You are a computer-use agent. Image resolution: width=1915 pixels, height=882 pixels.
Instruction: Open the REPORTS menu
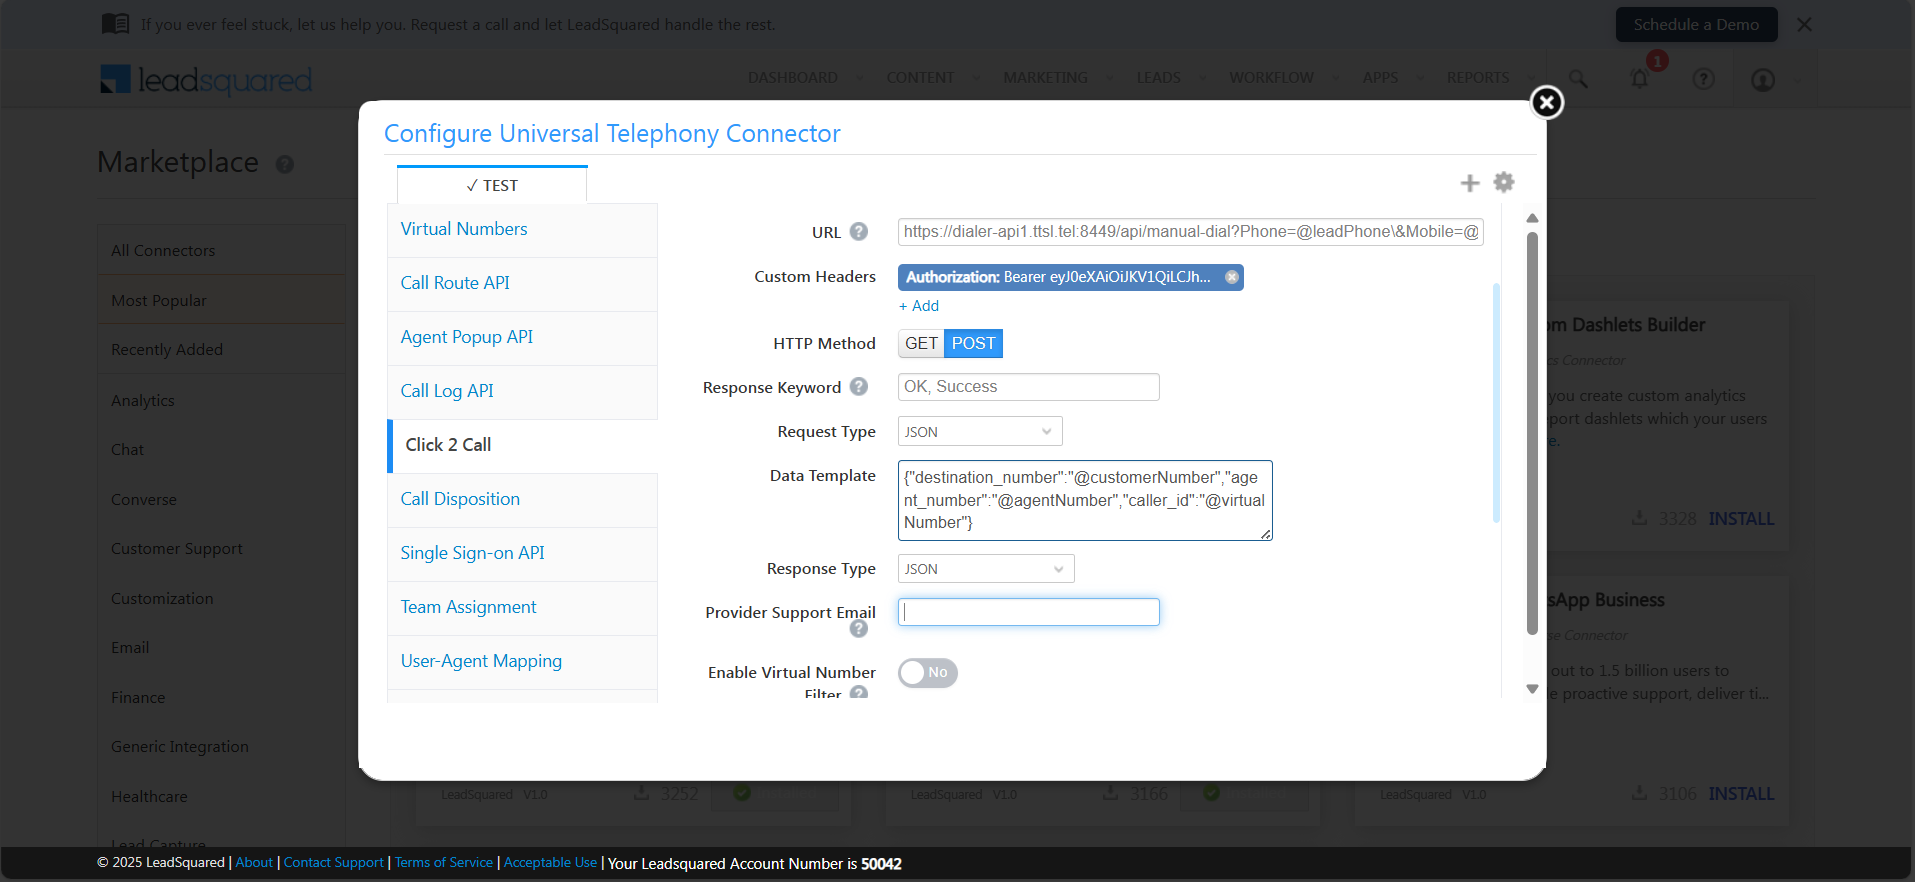click(x=1478, y=78)
